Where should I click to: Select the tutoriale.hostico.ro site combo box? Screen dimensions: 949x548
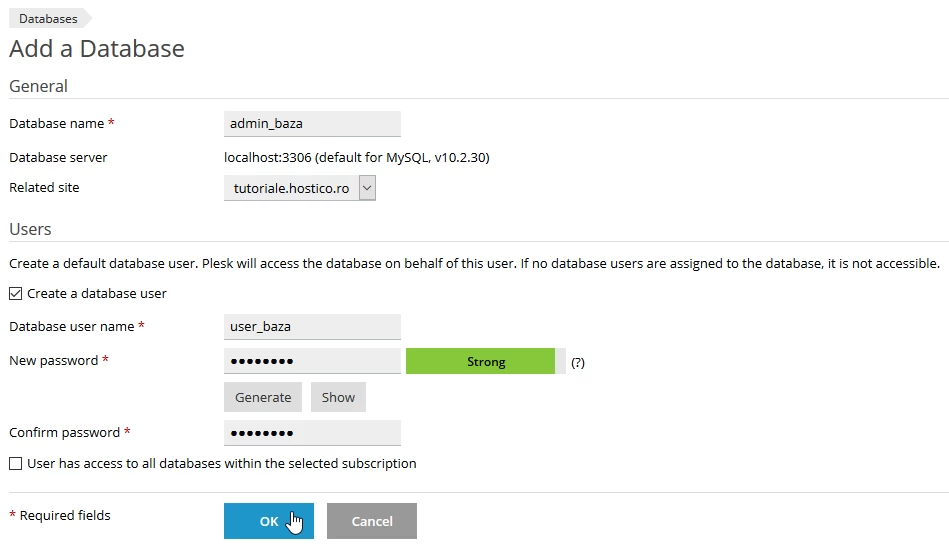click(291, 188)
